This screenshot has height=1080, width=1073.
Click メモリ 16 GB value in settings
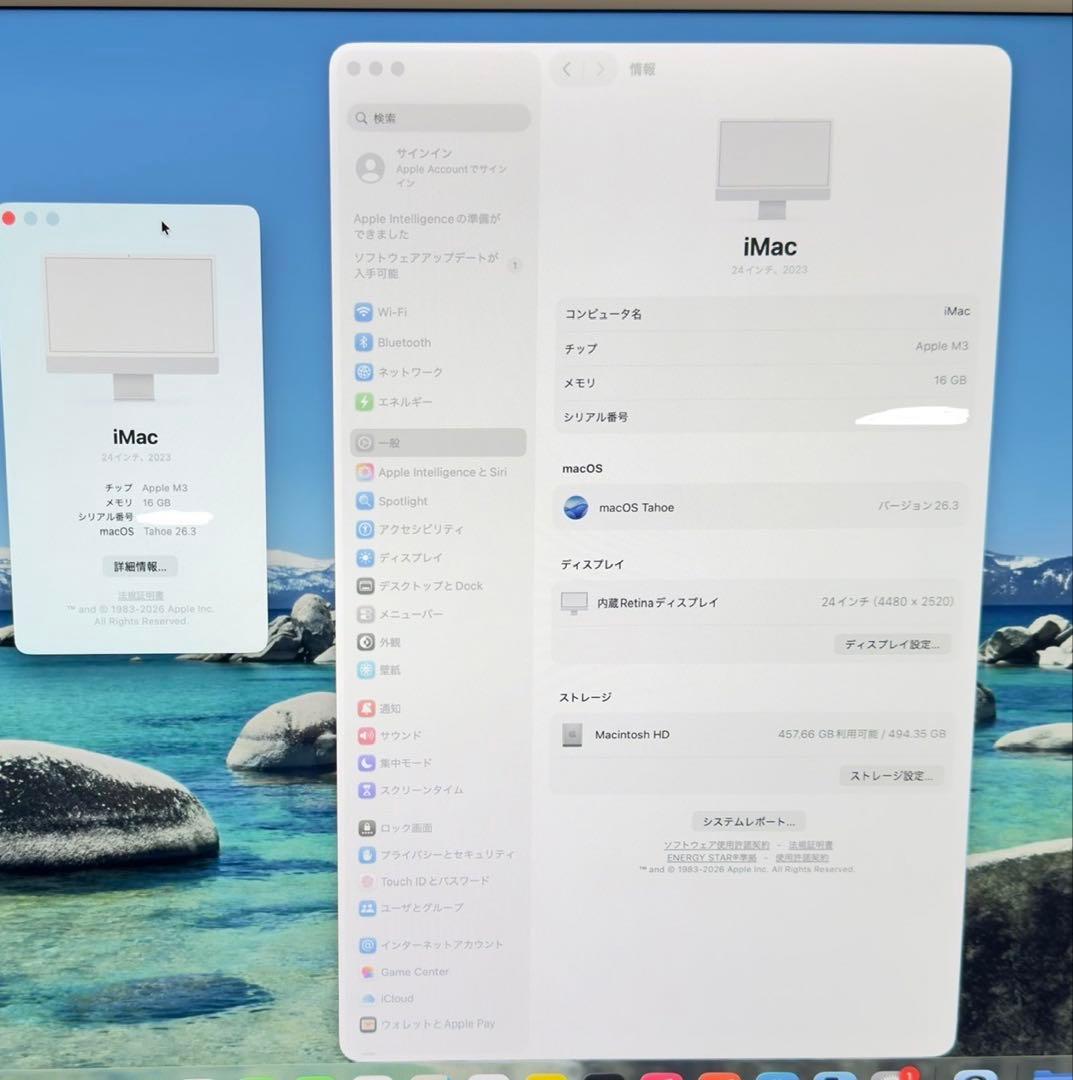950,380
